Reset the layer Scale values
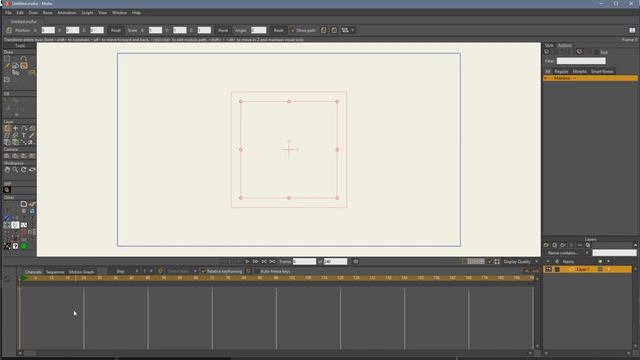The image size is (640, 360). pyautogui.click(x=223, y=30)
